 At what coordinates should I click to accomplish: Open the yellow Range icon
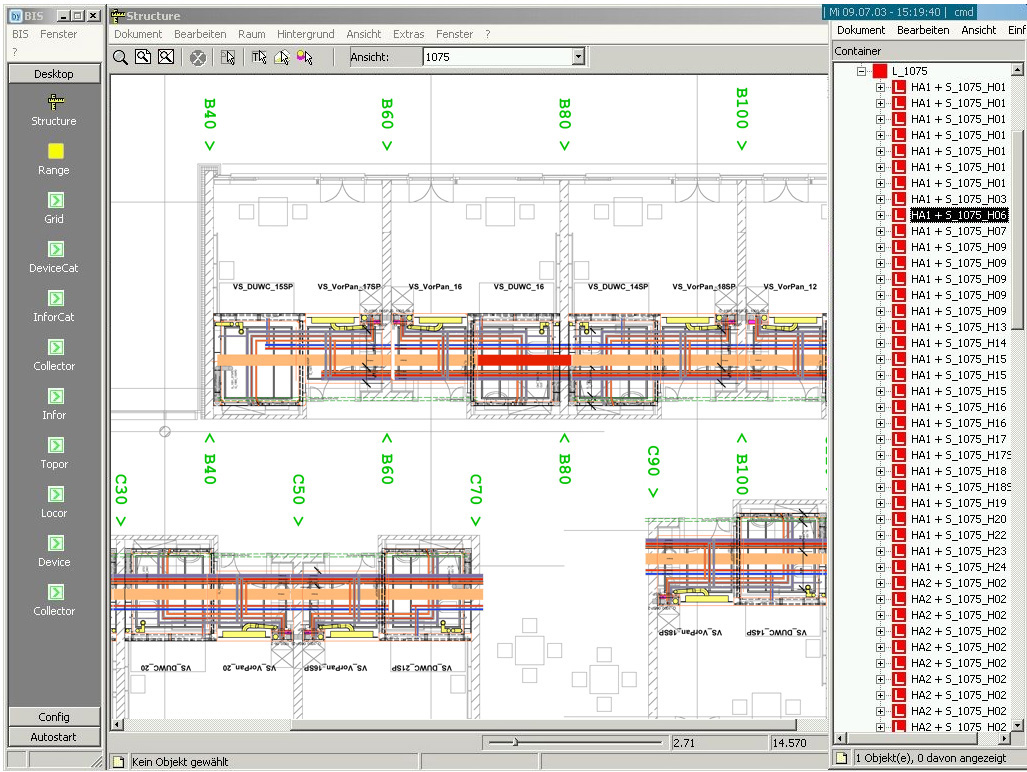pyautogui.click(x=55, y=151)
